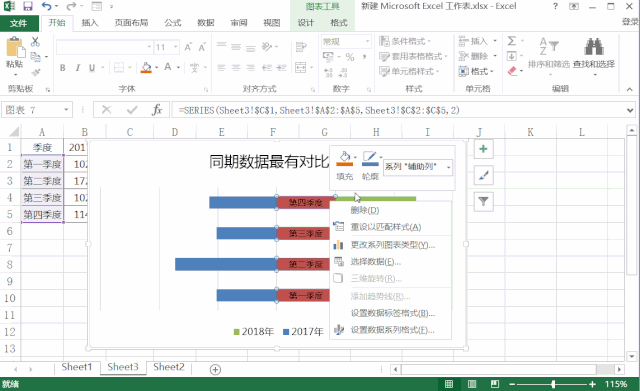Click the Copy icon in clipboard group
640x391 pixels.
36,57
